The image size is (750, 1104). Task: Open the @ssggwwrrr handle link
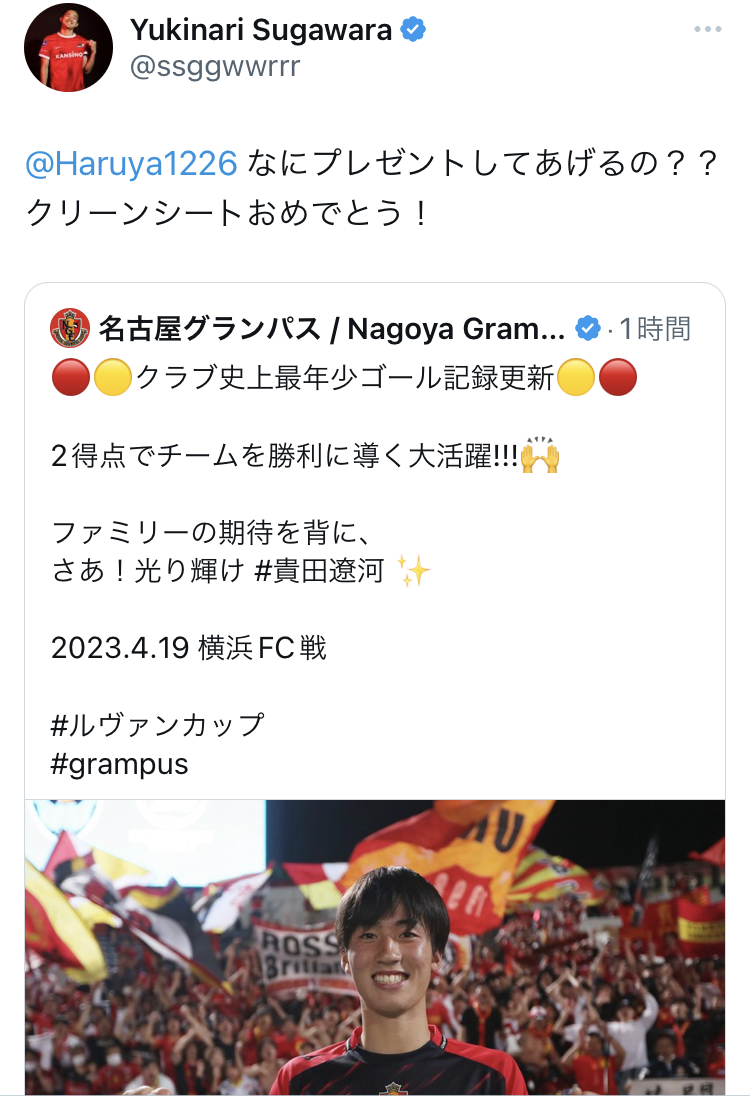pyautogui.click(x=215, y=67)
